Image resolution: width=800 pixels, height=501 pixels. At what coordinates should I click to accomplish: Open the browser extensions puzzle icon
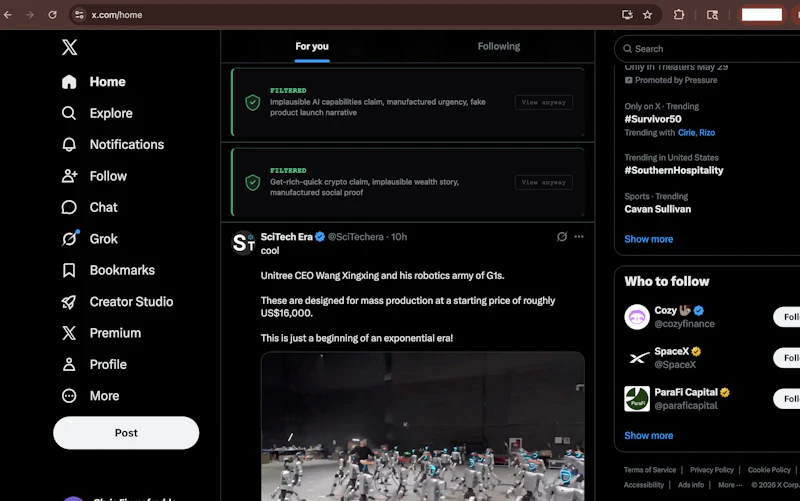pos(679,15)
